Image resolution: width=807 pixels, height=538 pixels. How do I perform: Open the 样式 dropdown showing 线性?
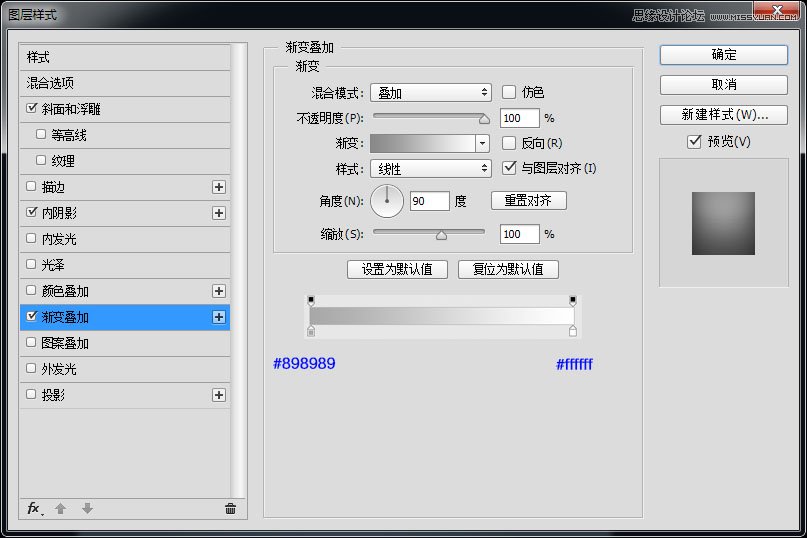pyautogui.click(x=431, y=168)
